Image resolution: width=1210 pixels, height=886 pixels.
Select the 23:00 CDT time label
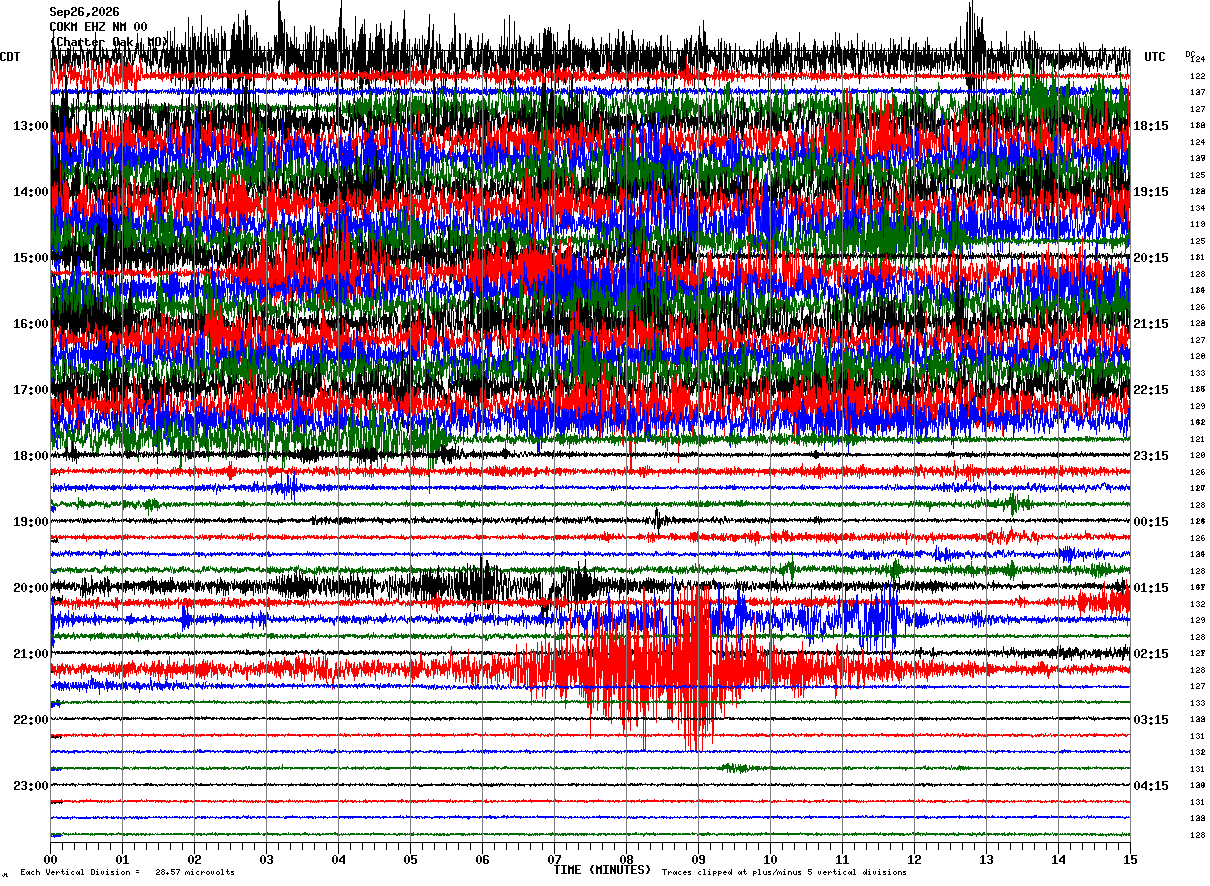pyautogui.click(x=31, y=786)
